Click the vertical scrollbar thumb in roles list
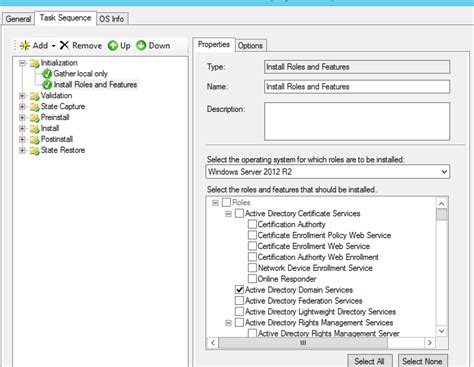This screenshot has width=474, height=367. point(442,214)
